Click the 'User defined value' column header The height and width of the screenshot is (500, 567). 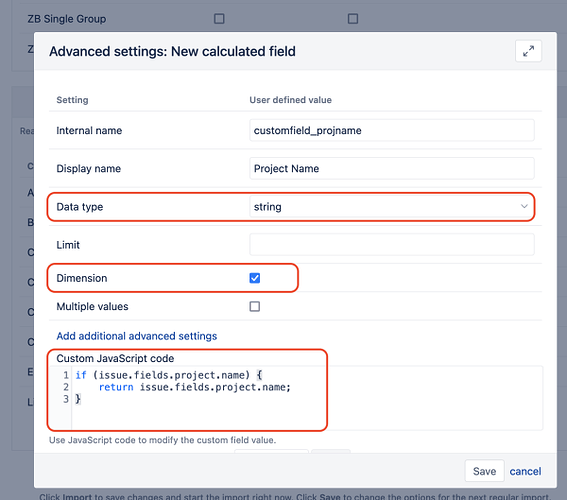(290, 100)
